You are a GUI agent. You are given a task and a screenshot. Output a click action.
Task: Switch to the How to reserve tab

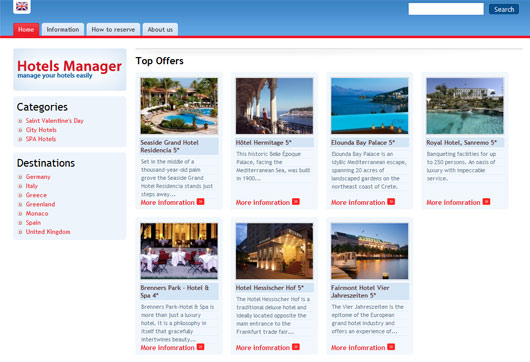coord(113,29)
